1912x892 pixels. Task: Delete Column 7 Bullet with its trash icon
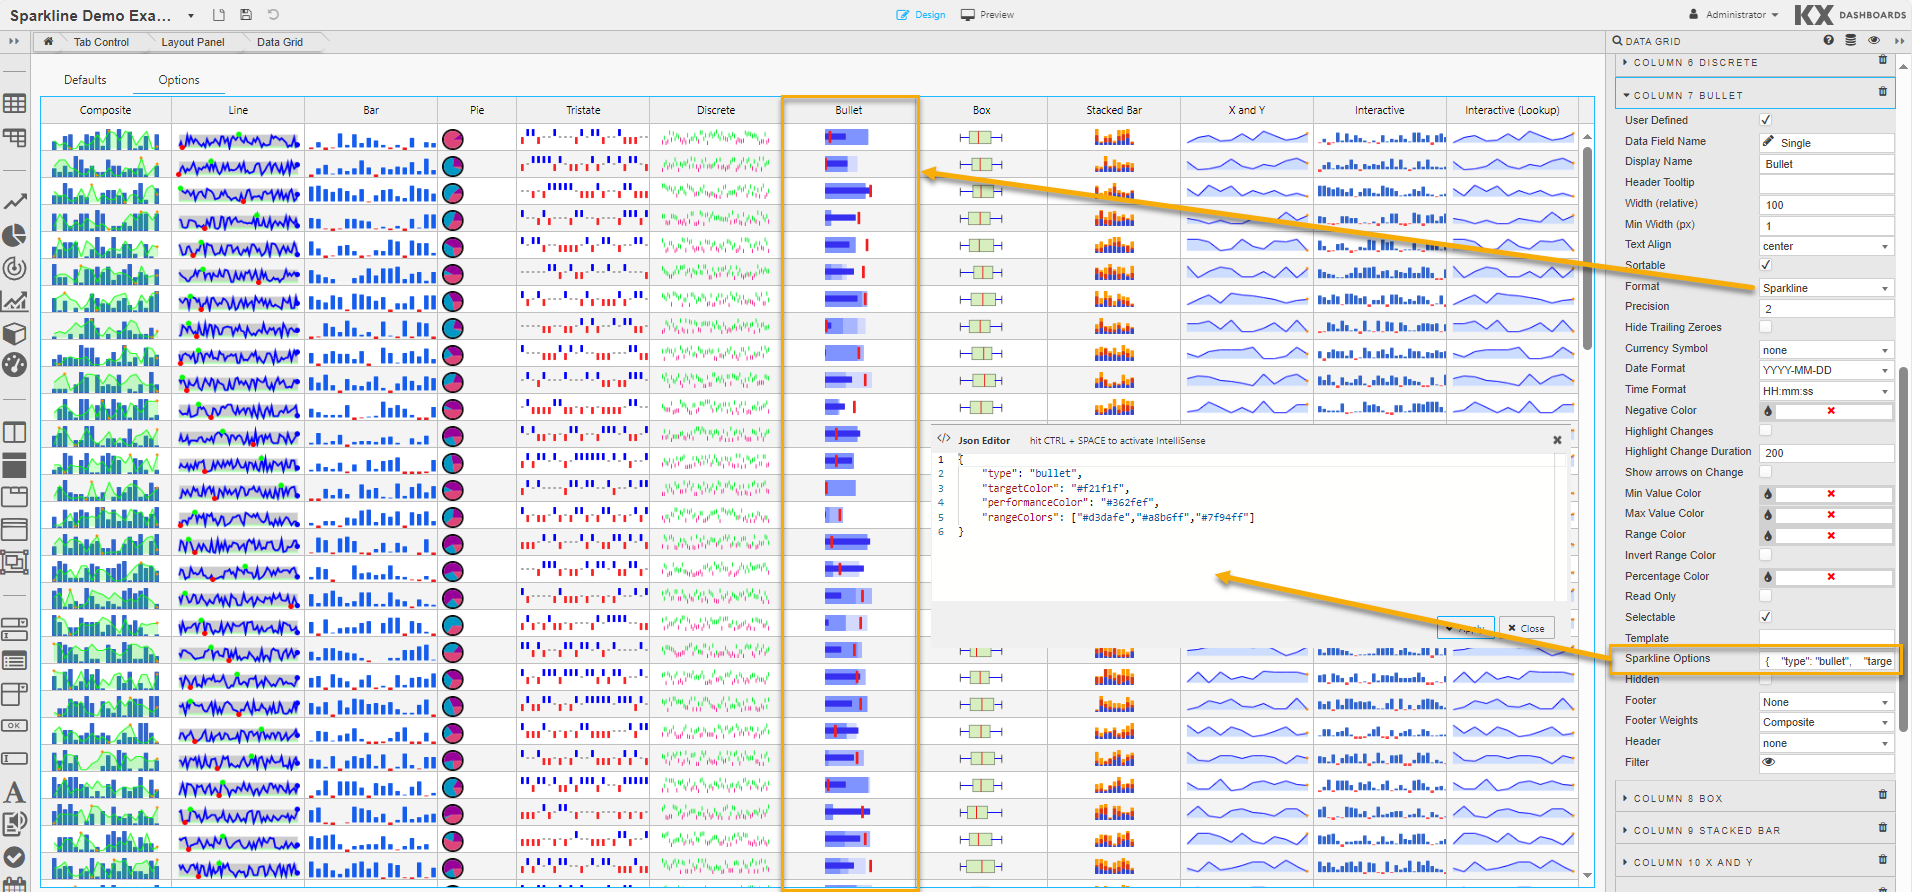pyautogui.click(x=1882, y=92)
